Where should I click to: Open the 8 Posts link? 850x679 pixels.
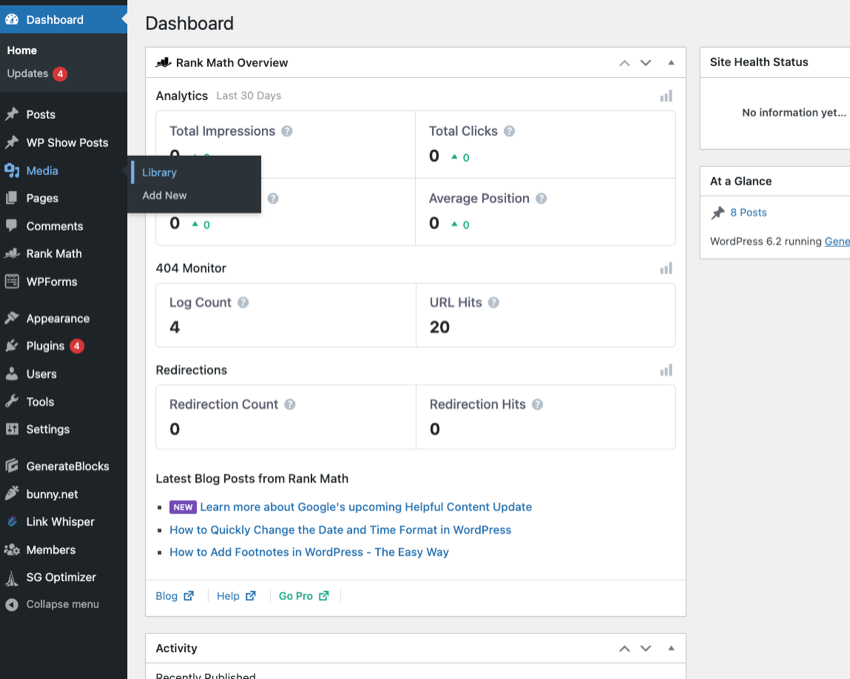click(x=750, y=212)
